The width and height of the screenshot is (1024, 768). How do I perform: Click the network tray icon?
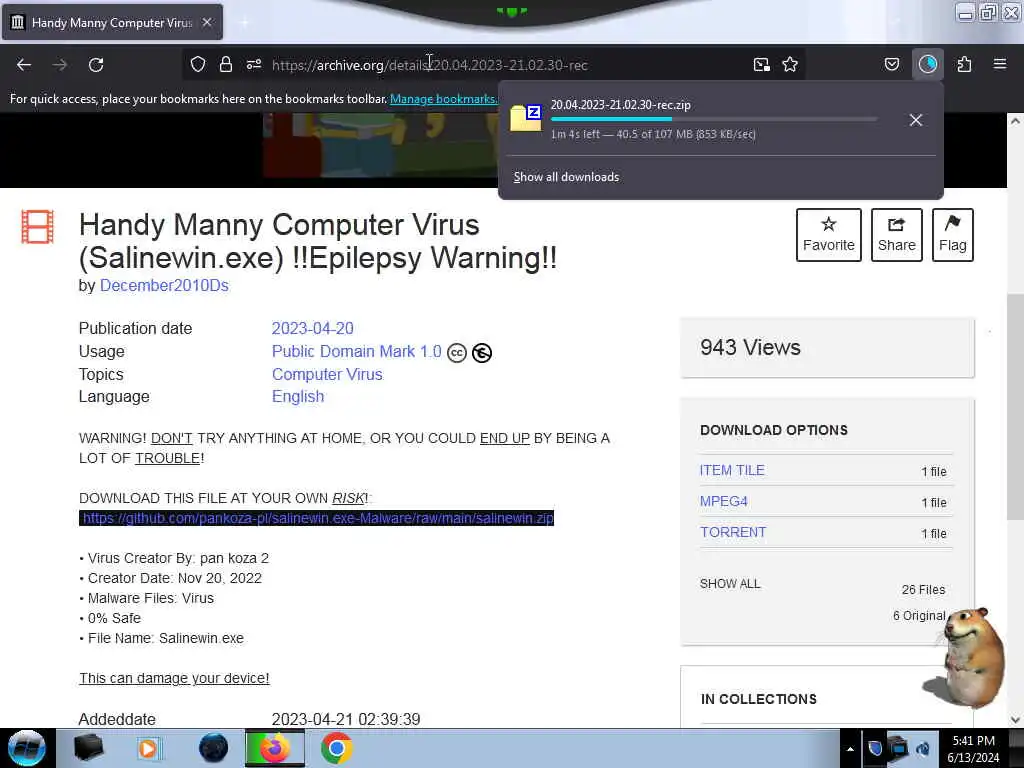[x=899, y=748]
